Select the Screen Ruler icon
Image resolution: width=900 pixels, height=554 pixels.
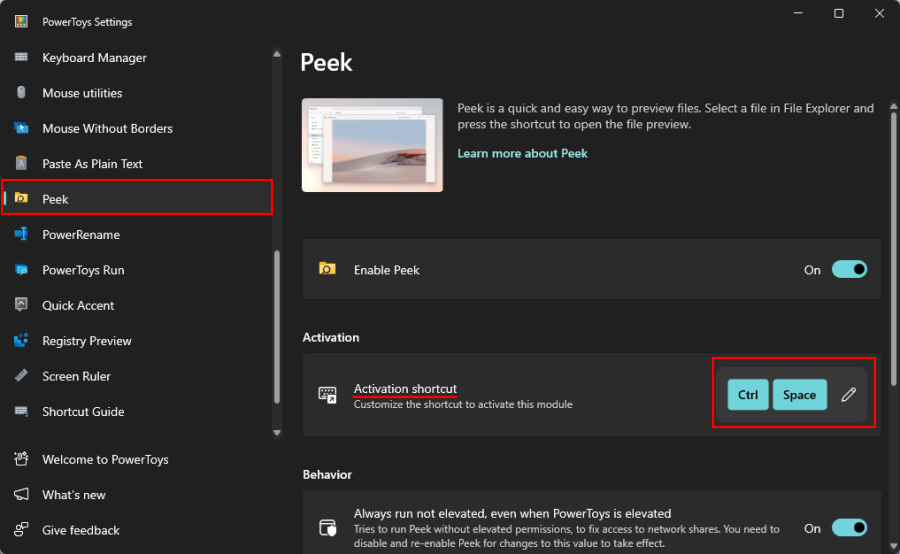21,376
